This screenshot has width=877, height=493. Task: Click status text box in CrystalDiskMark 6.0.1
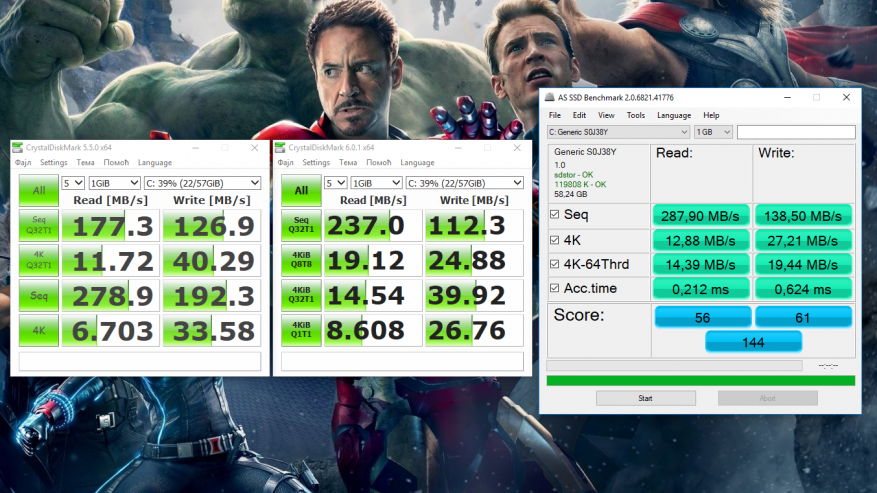pos(402,361)
